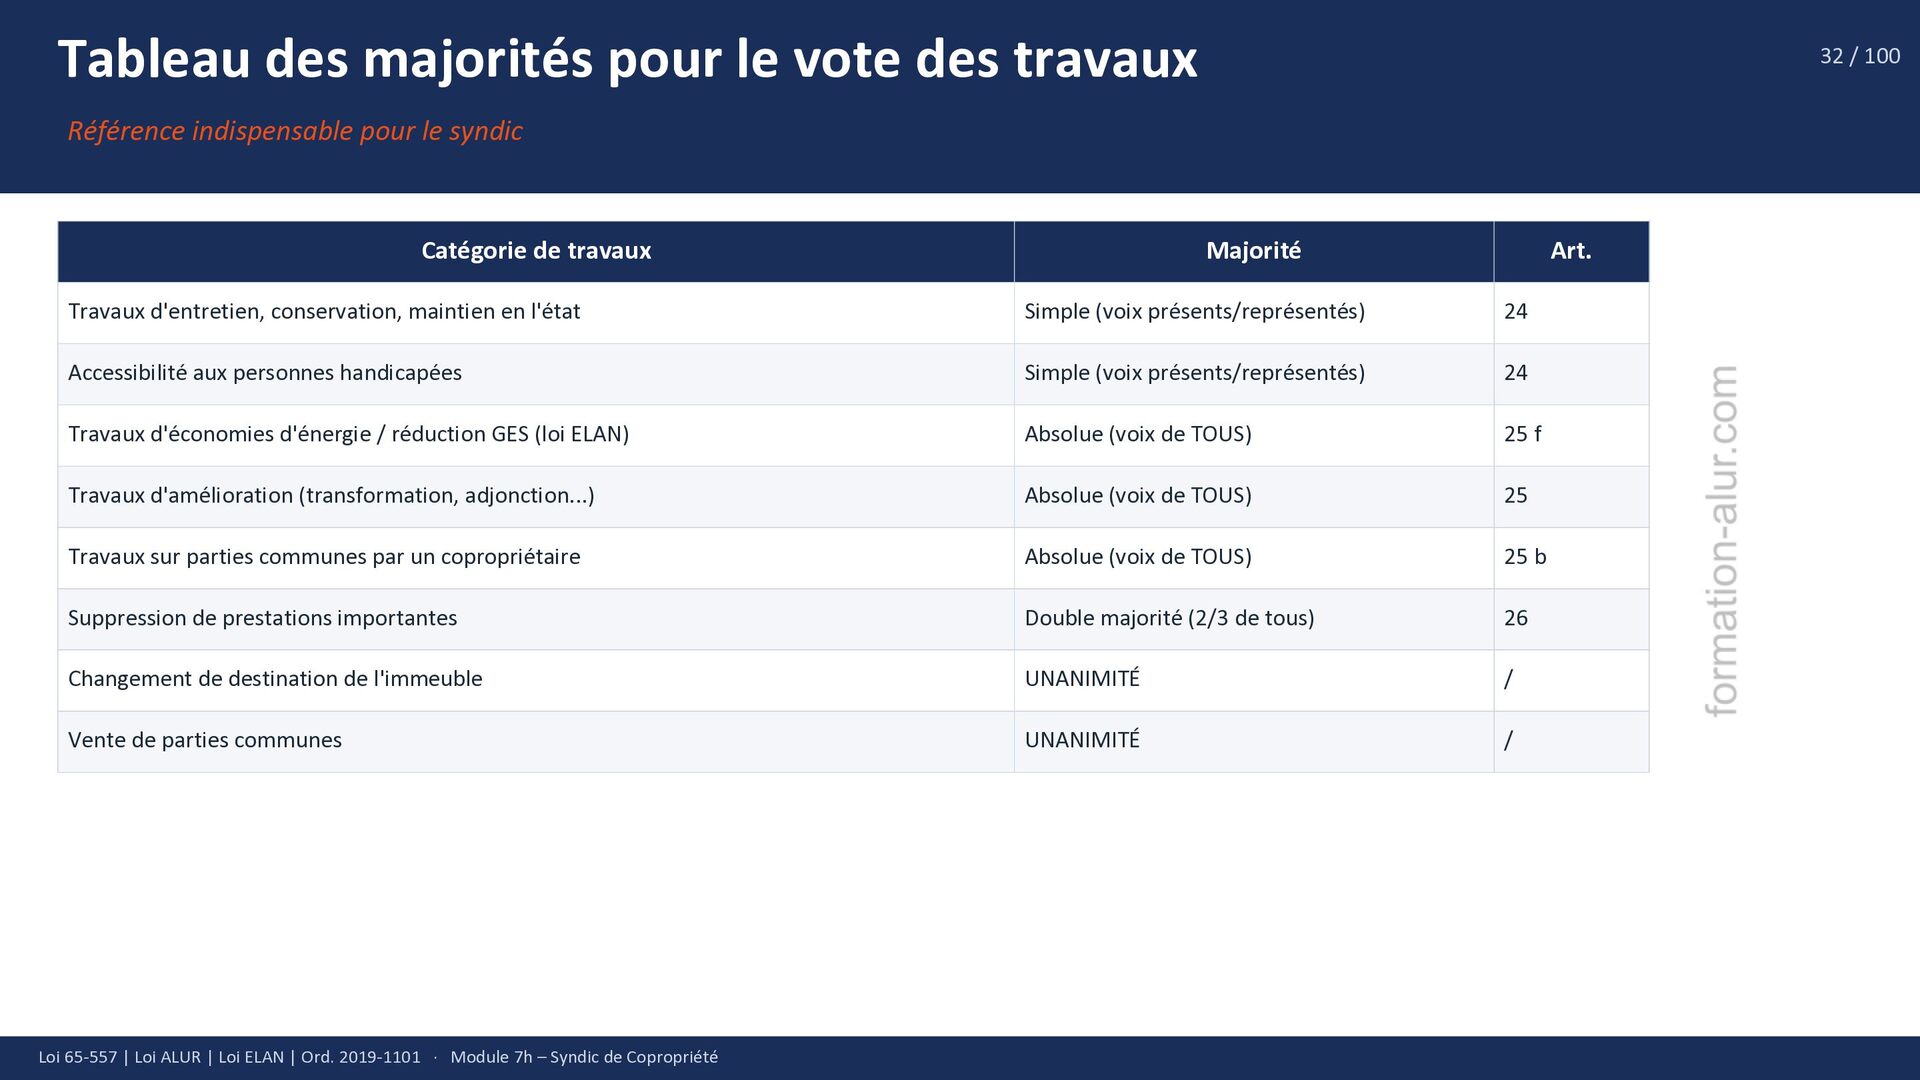The width and height of the screenshot is (1920, 1080).
Task: Click the page counter 32 / 100
Action: [1860, 56]
